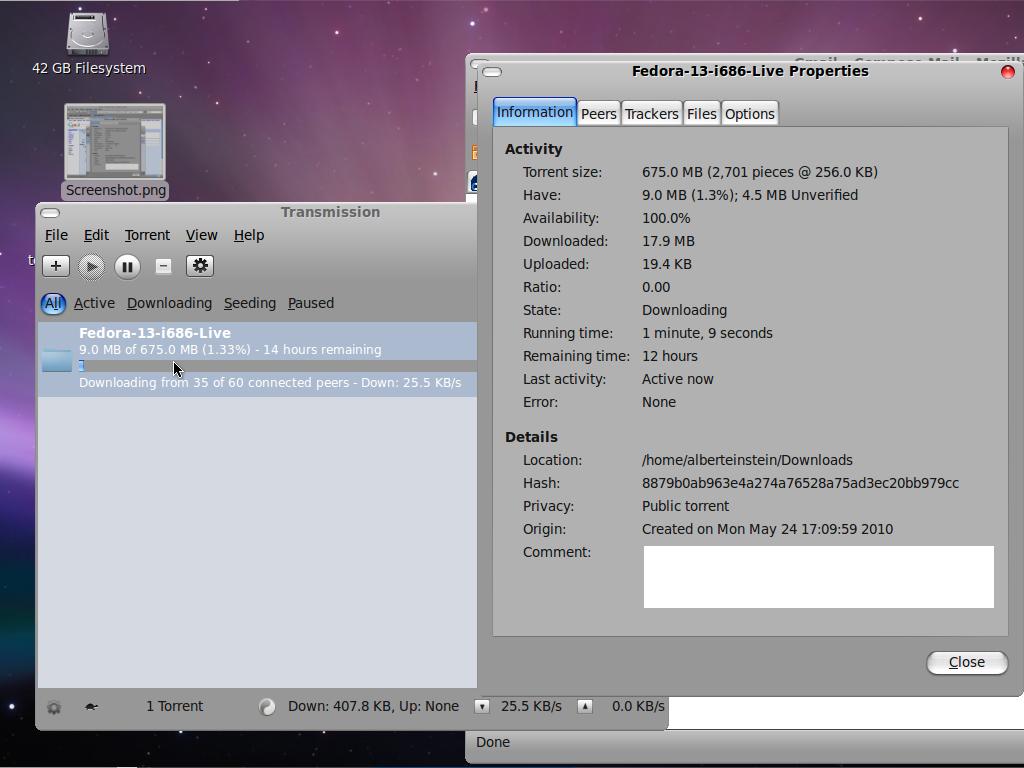Click 'Downloading from 35 of 60 connected peers' text
This screenshot has width=1024, height=768.
(x=214, y=383)
